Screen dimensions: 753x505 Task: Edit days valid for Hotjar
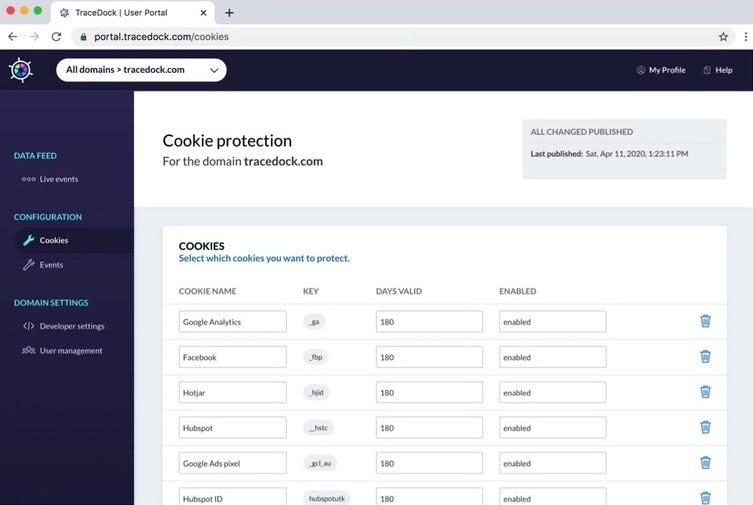click(429, 392)
